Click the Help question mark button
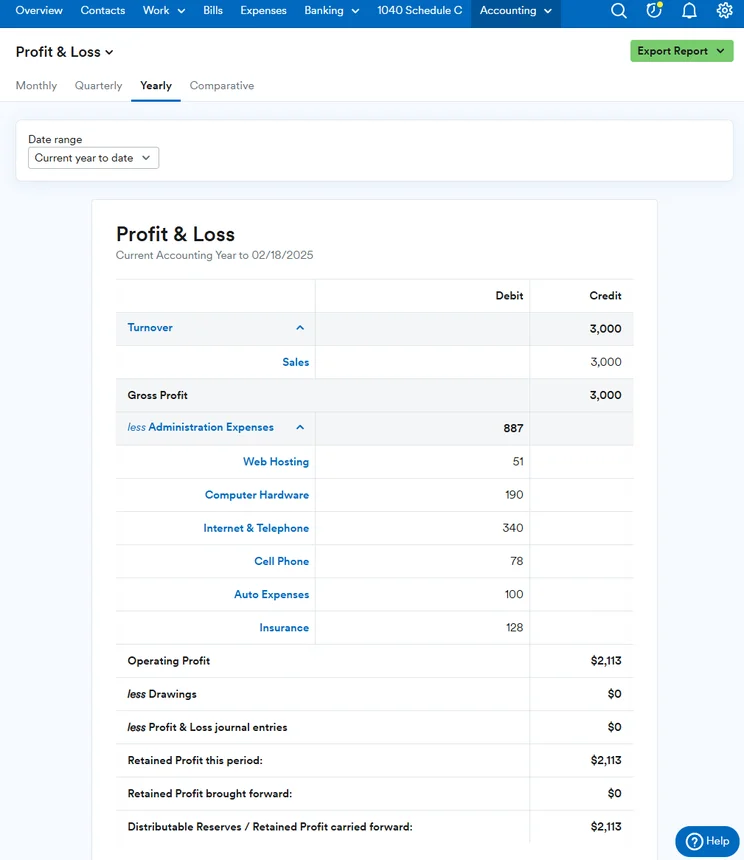Screen dimensions: 744x860 707,841
